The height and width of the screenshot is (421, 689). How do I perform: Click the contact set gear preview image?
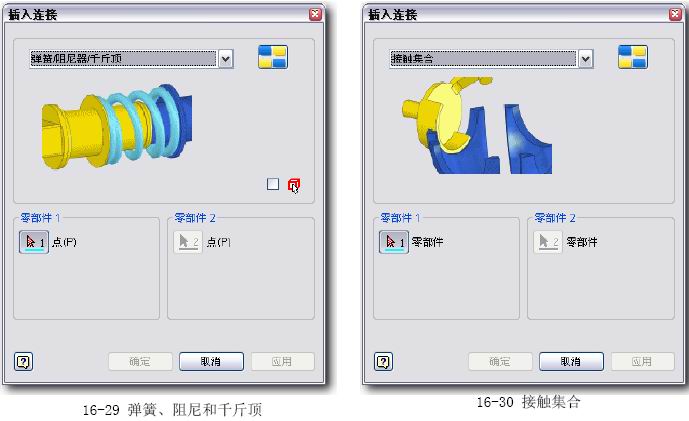pos(477,125)
